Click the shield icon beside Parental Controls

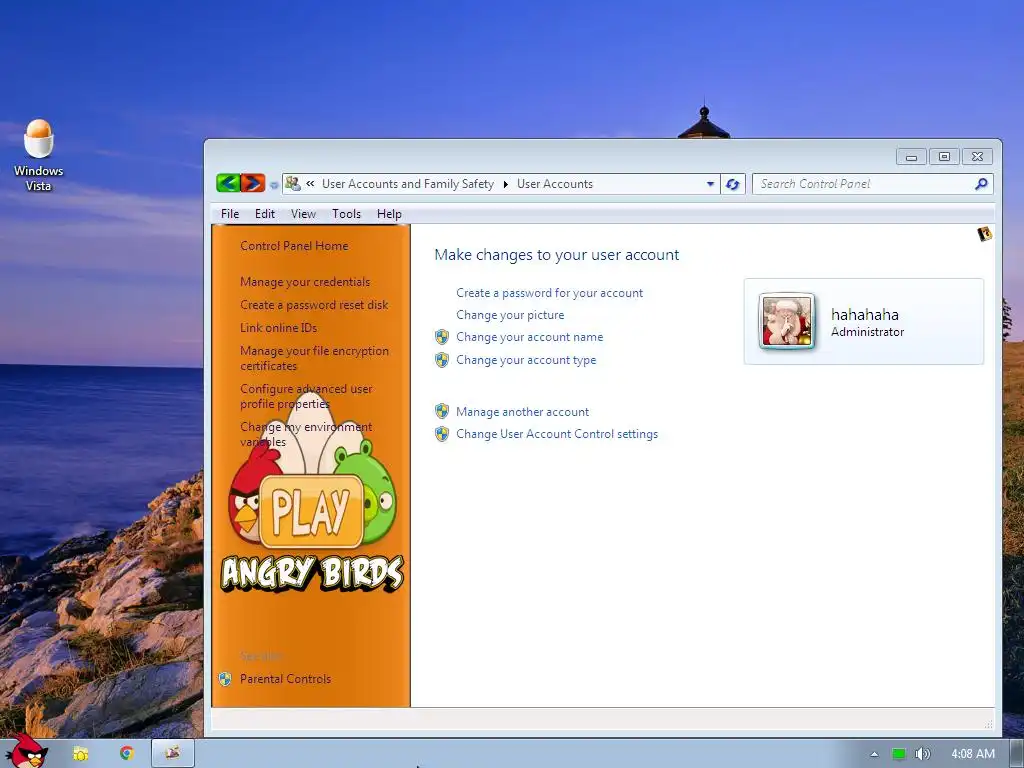[x=225, y=679]
